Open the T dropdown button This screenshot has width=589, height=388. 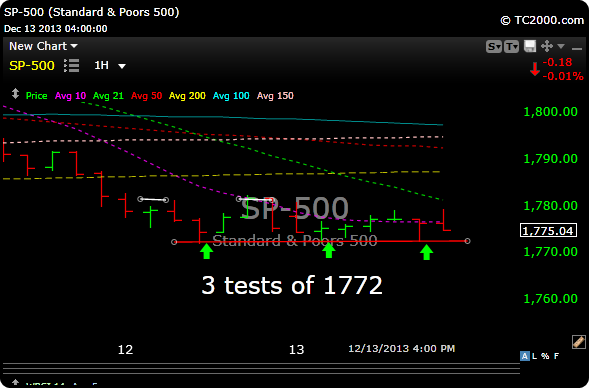pos(511,47)
